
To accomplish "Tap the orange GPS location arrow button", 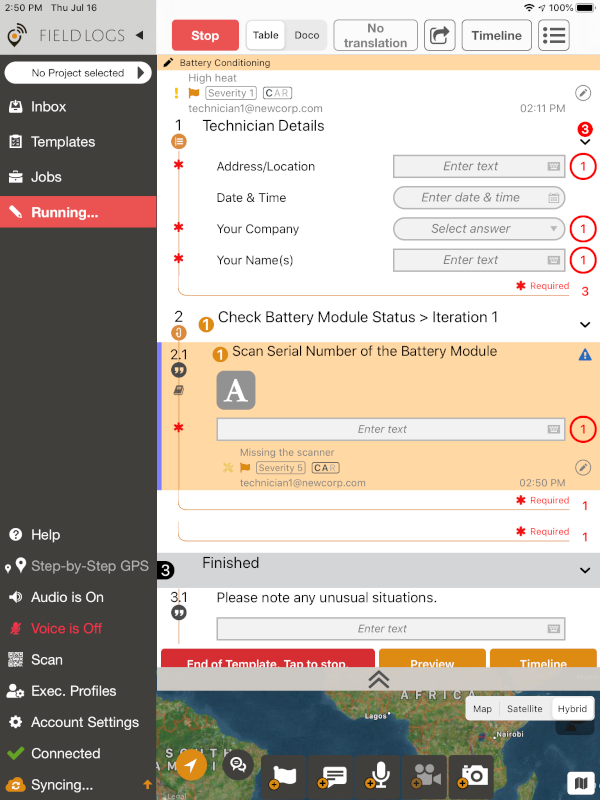I will [191, 765].
